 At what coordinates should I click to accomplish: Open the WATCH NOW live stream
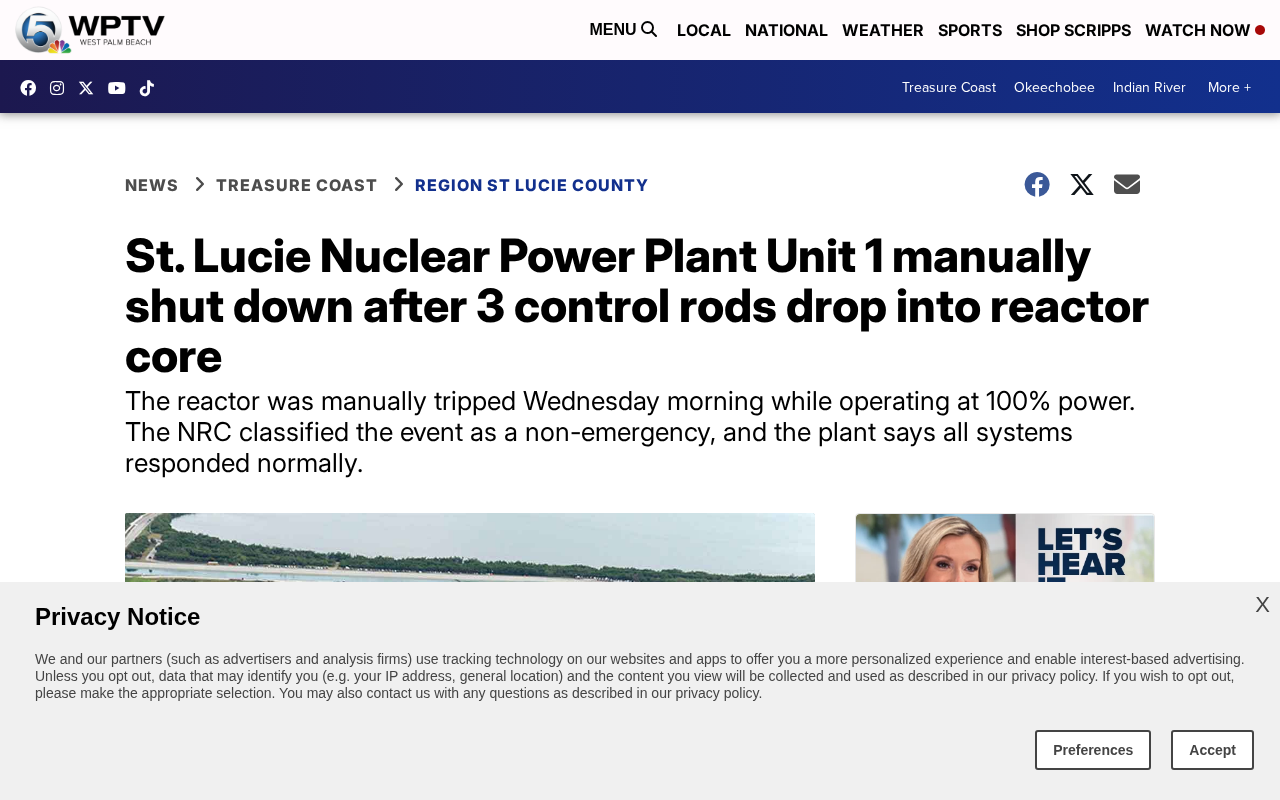point(1205,30)
